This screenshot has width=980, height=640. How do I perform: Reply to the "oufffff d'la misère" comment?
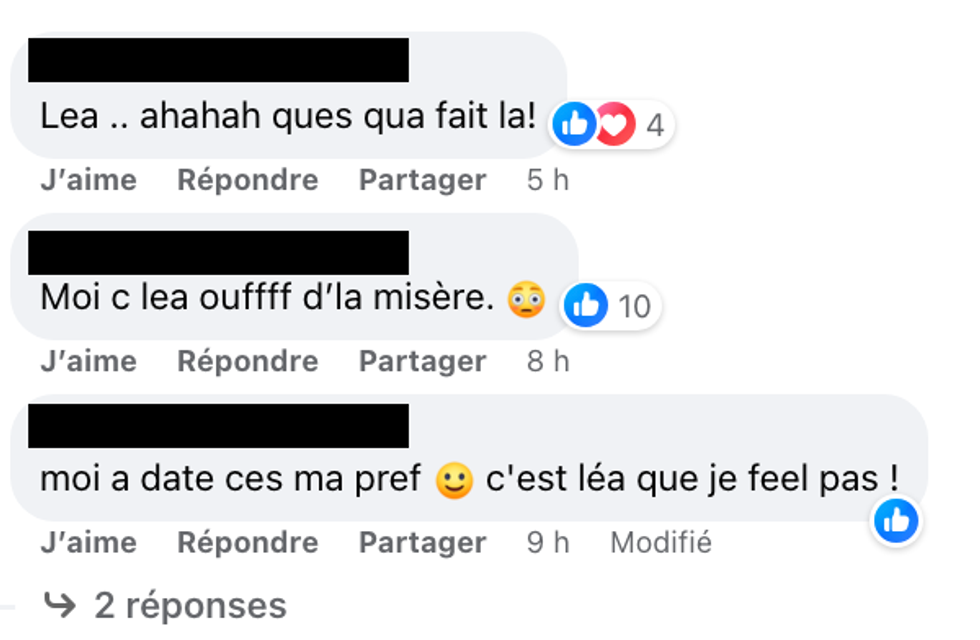pos(247,361)
